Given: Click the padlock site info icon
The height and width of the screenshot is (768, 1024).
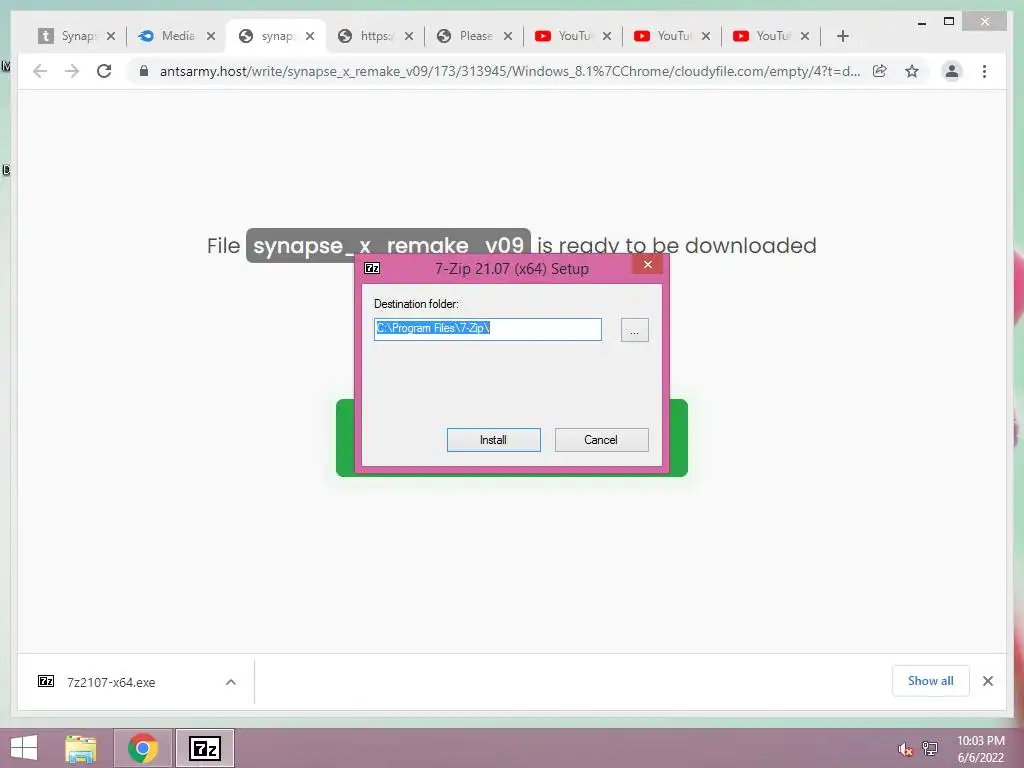Looking at the screenshot, I should click(x=144, y=71).
